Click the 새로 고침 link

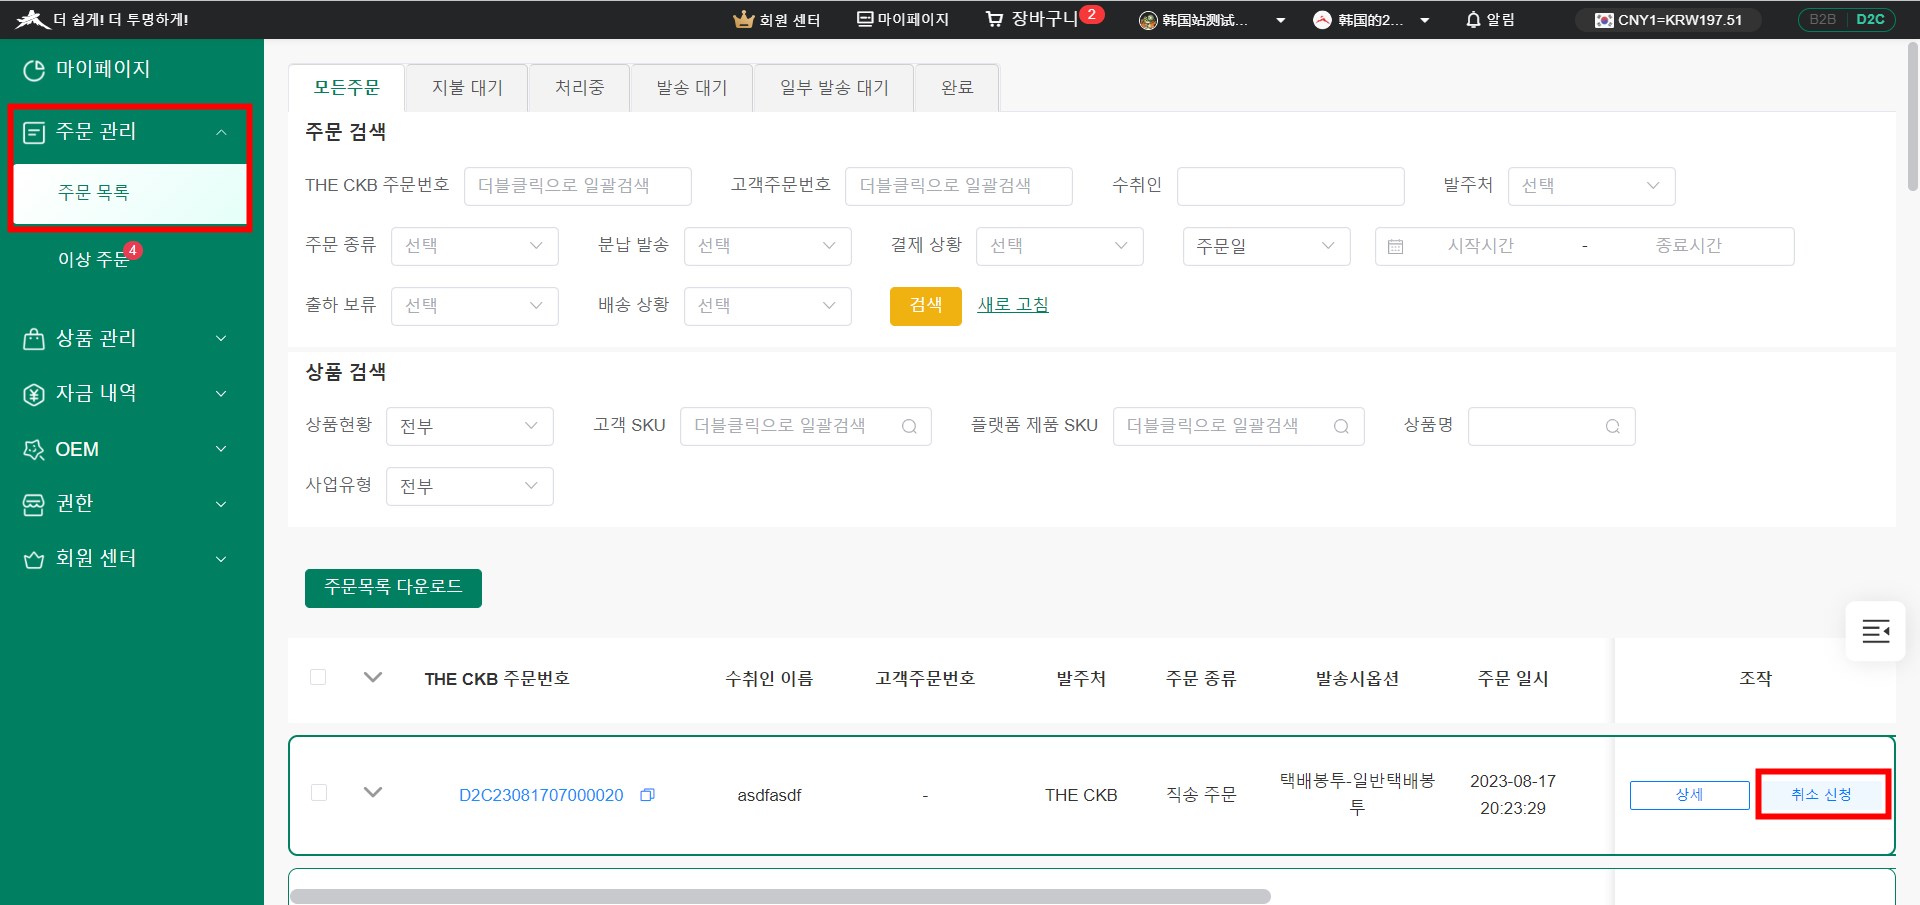1012,305
